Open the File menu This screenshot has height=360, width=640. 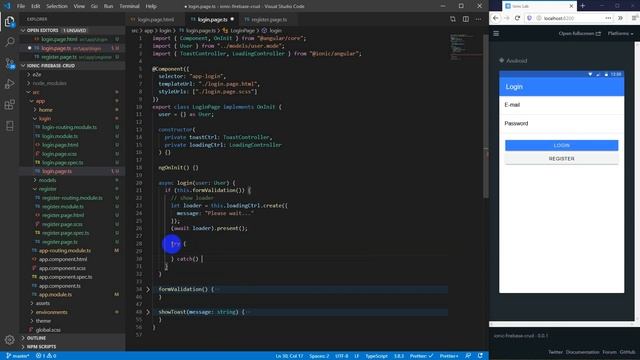21,6
